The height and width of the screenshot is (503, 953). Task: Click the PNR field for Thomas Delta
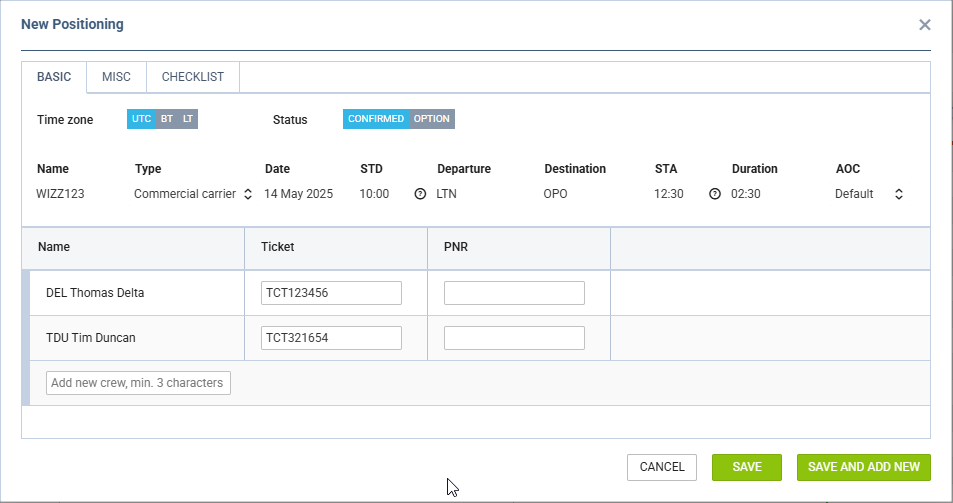514,293
